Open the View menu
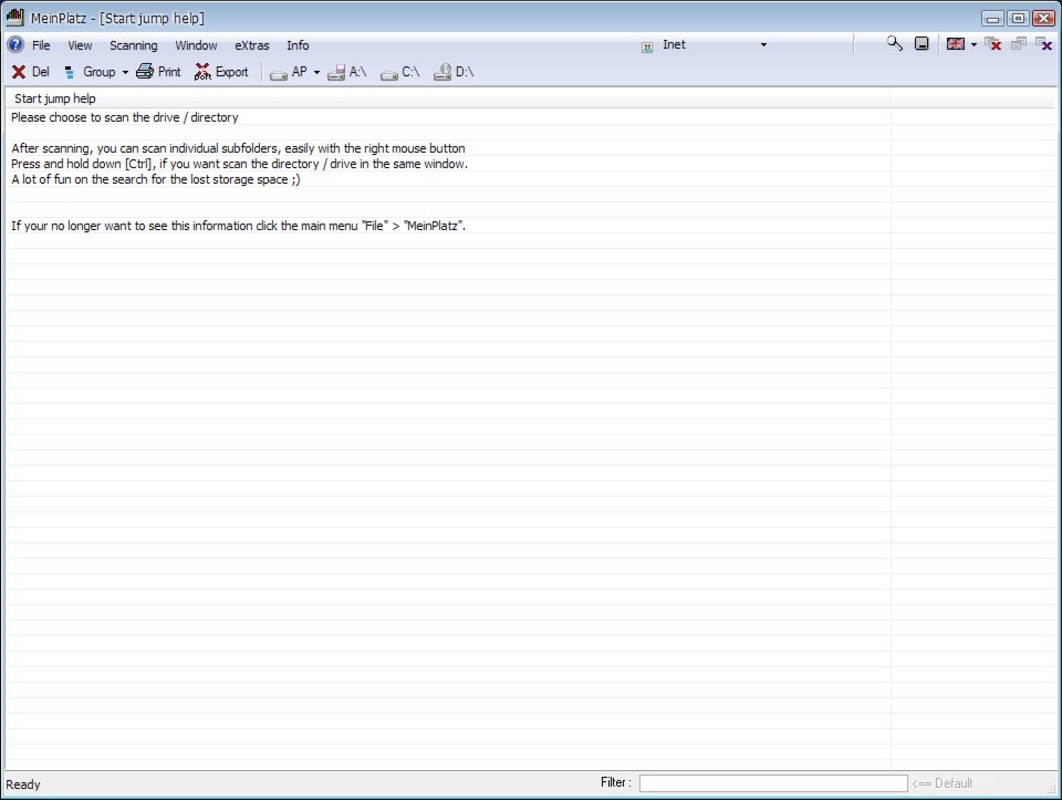This screenshot has width=1062, height=800. [80, 45]
